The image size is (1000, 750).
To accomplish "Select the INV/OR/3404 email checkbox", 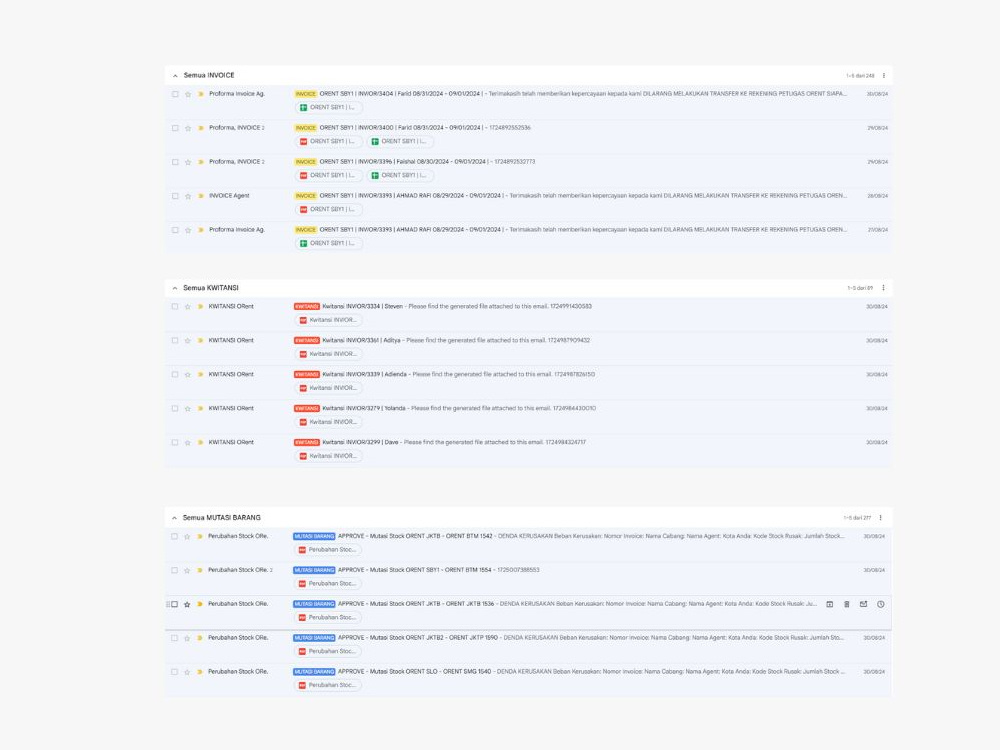I will 175,94.
